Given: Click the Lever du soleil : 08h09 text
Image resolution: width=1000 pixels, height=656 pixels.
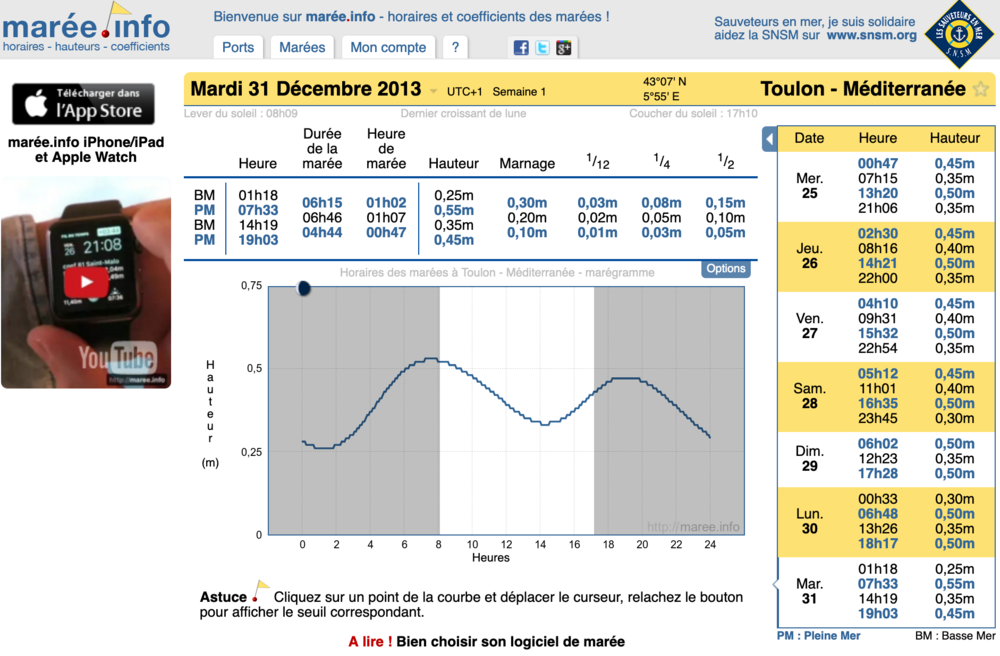Looking at the screenshot, I should pos(240,113).
